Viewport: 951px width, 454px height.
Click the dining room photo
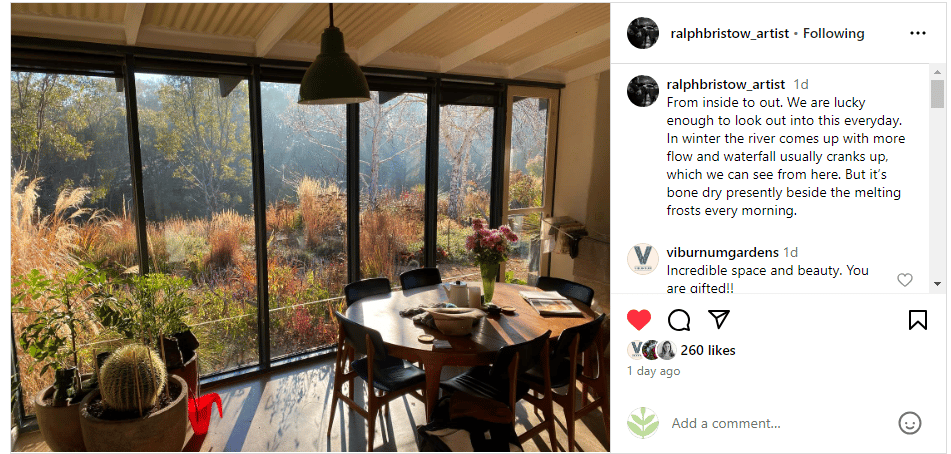coord(310,227)
